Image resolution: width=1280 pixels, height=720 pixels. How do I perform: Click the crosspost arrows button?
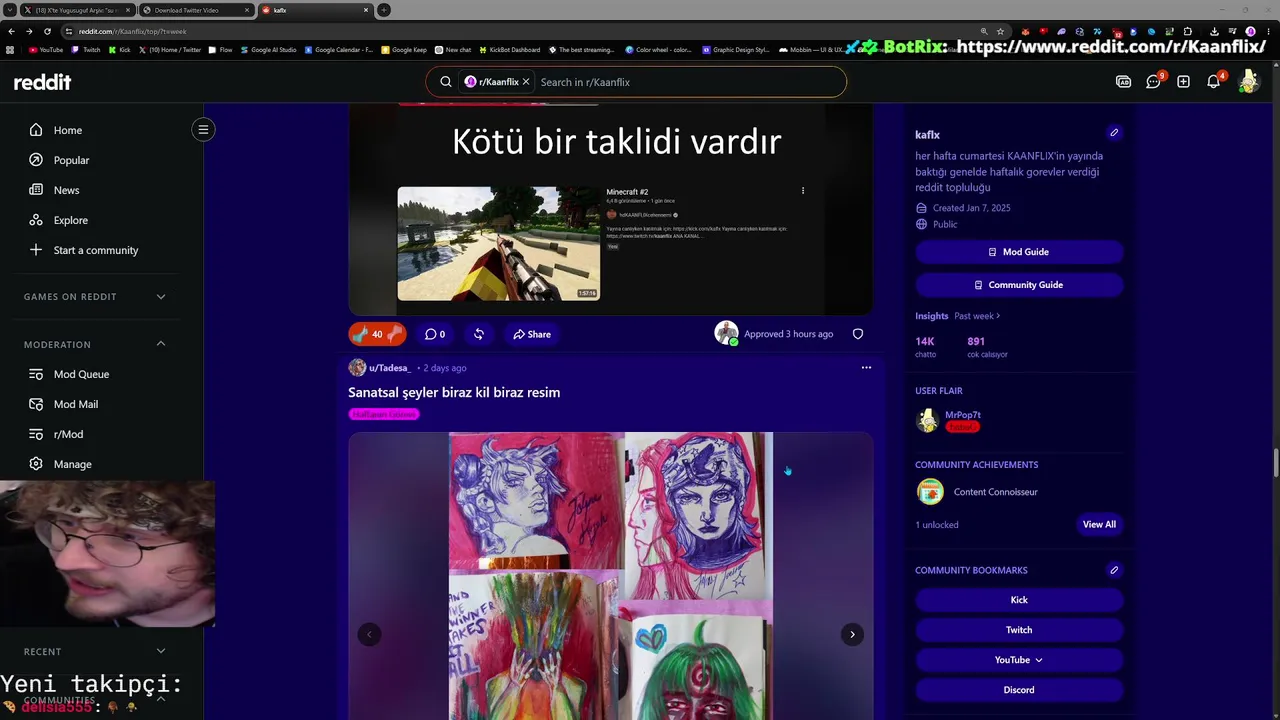pyautogui.click(x=479, y=334)
